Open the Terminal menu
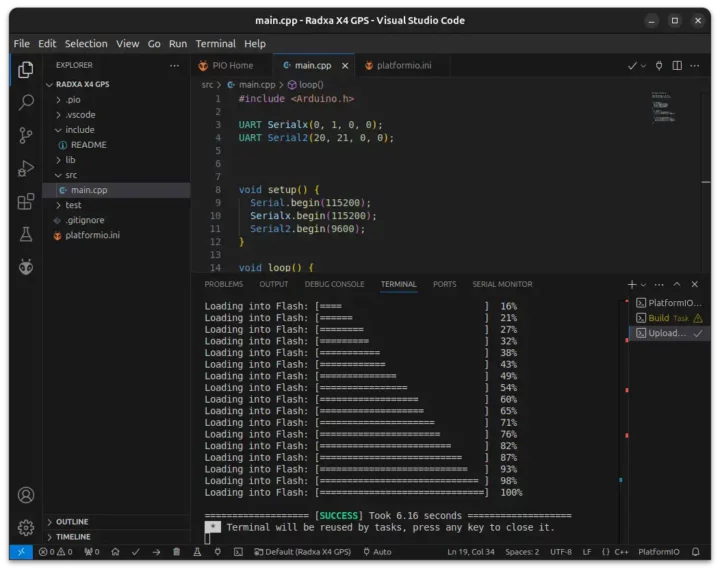 pyautogui.click(x=215, y=44)
